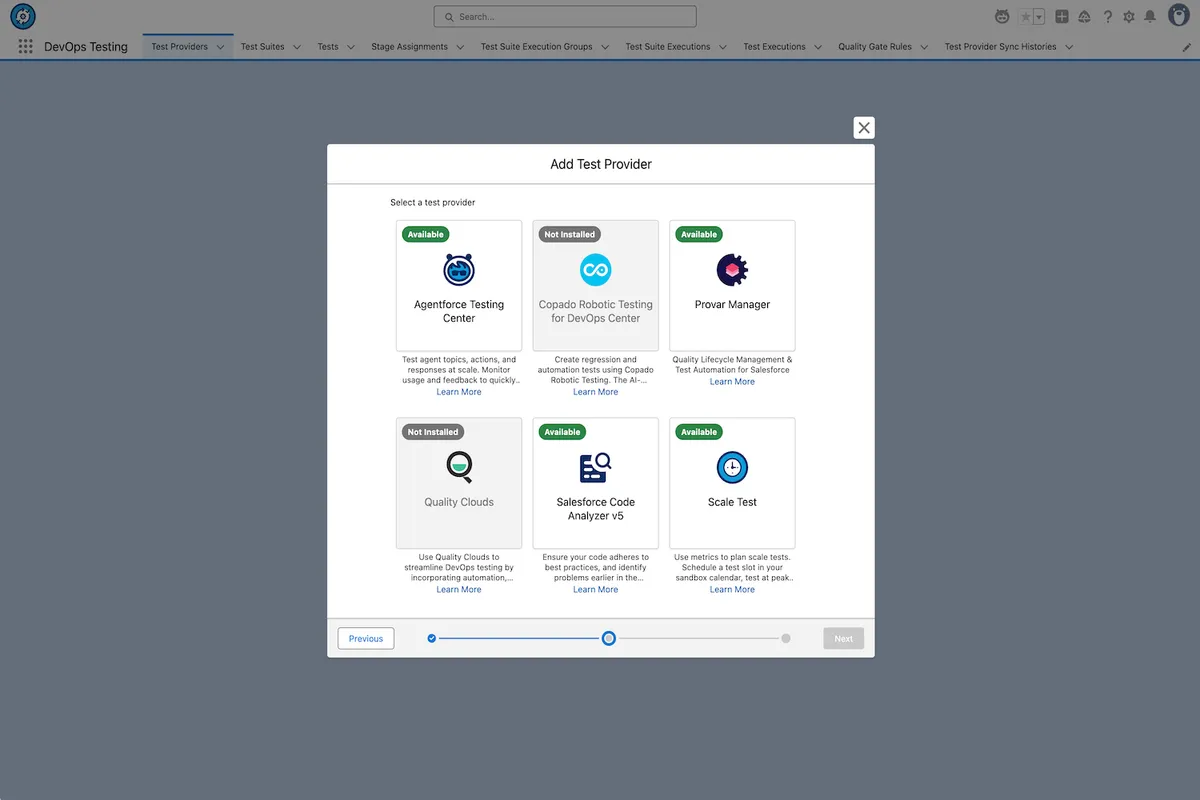The height and width of the screenshot is (800, 1200).
Task: Click the "Select a test provider" label
Action: 433,203
